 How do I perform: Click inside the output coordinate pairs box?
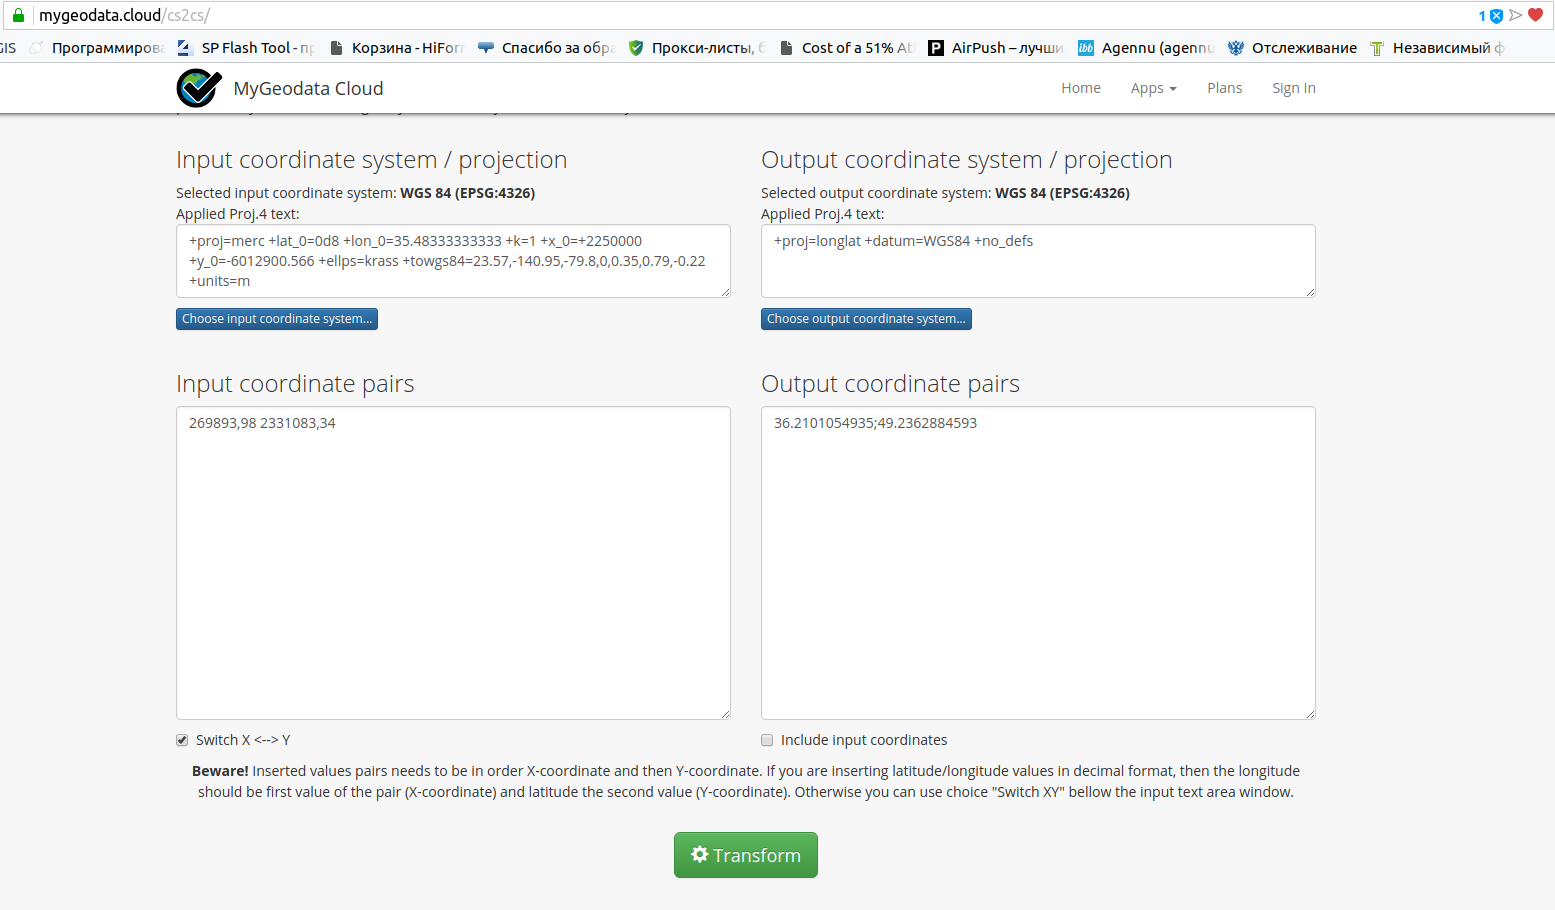(1038, 563)
